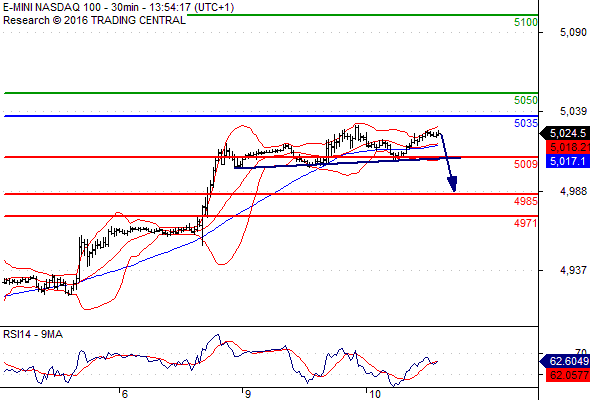This screenshot has height=400, width=590.
Task: Click the green 5050 resistance label
Action: pos(526,100)
